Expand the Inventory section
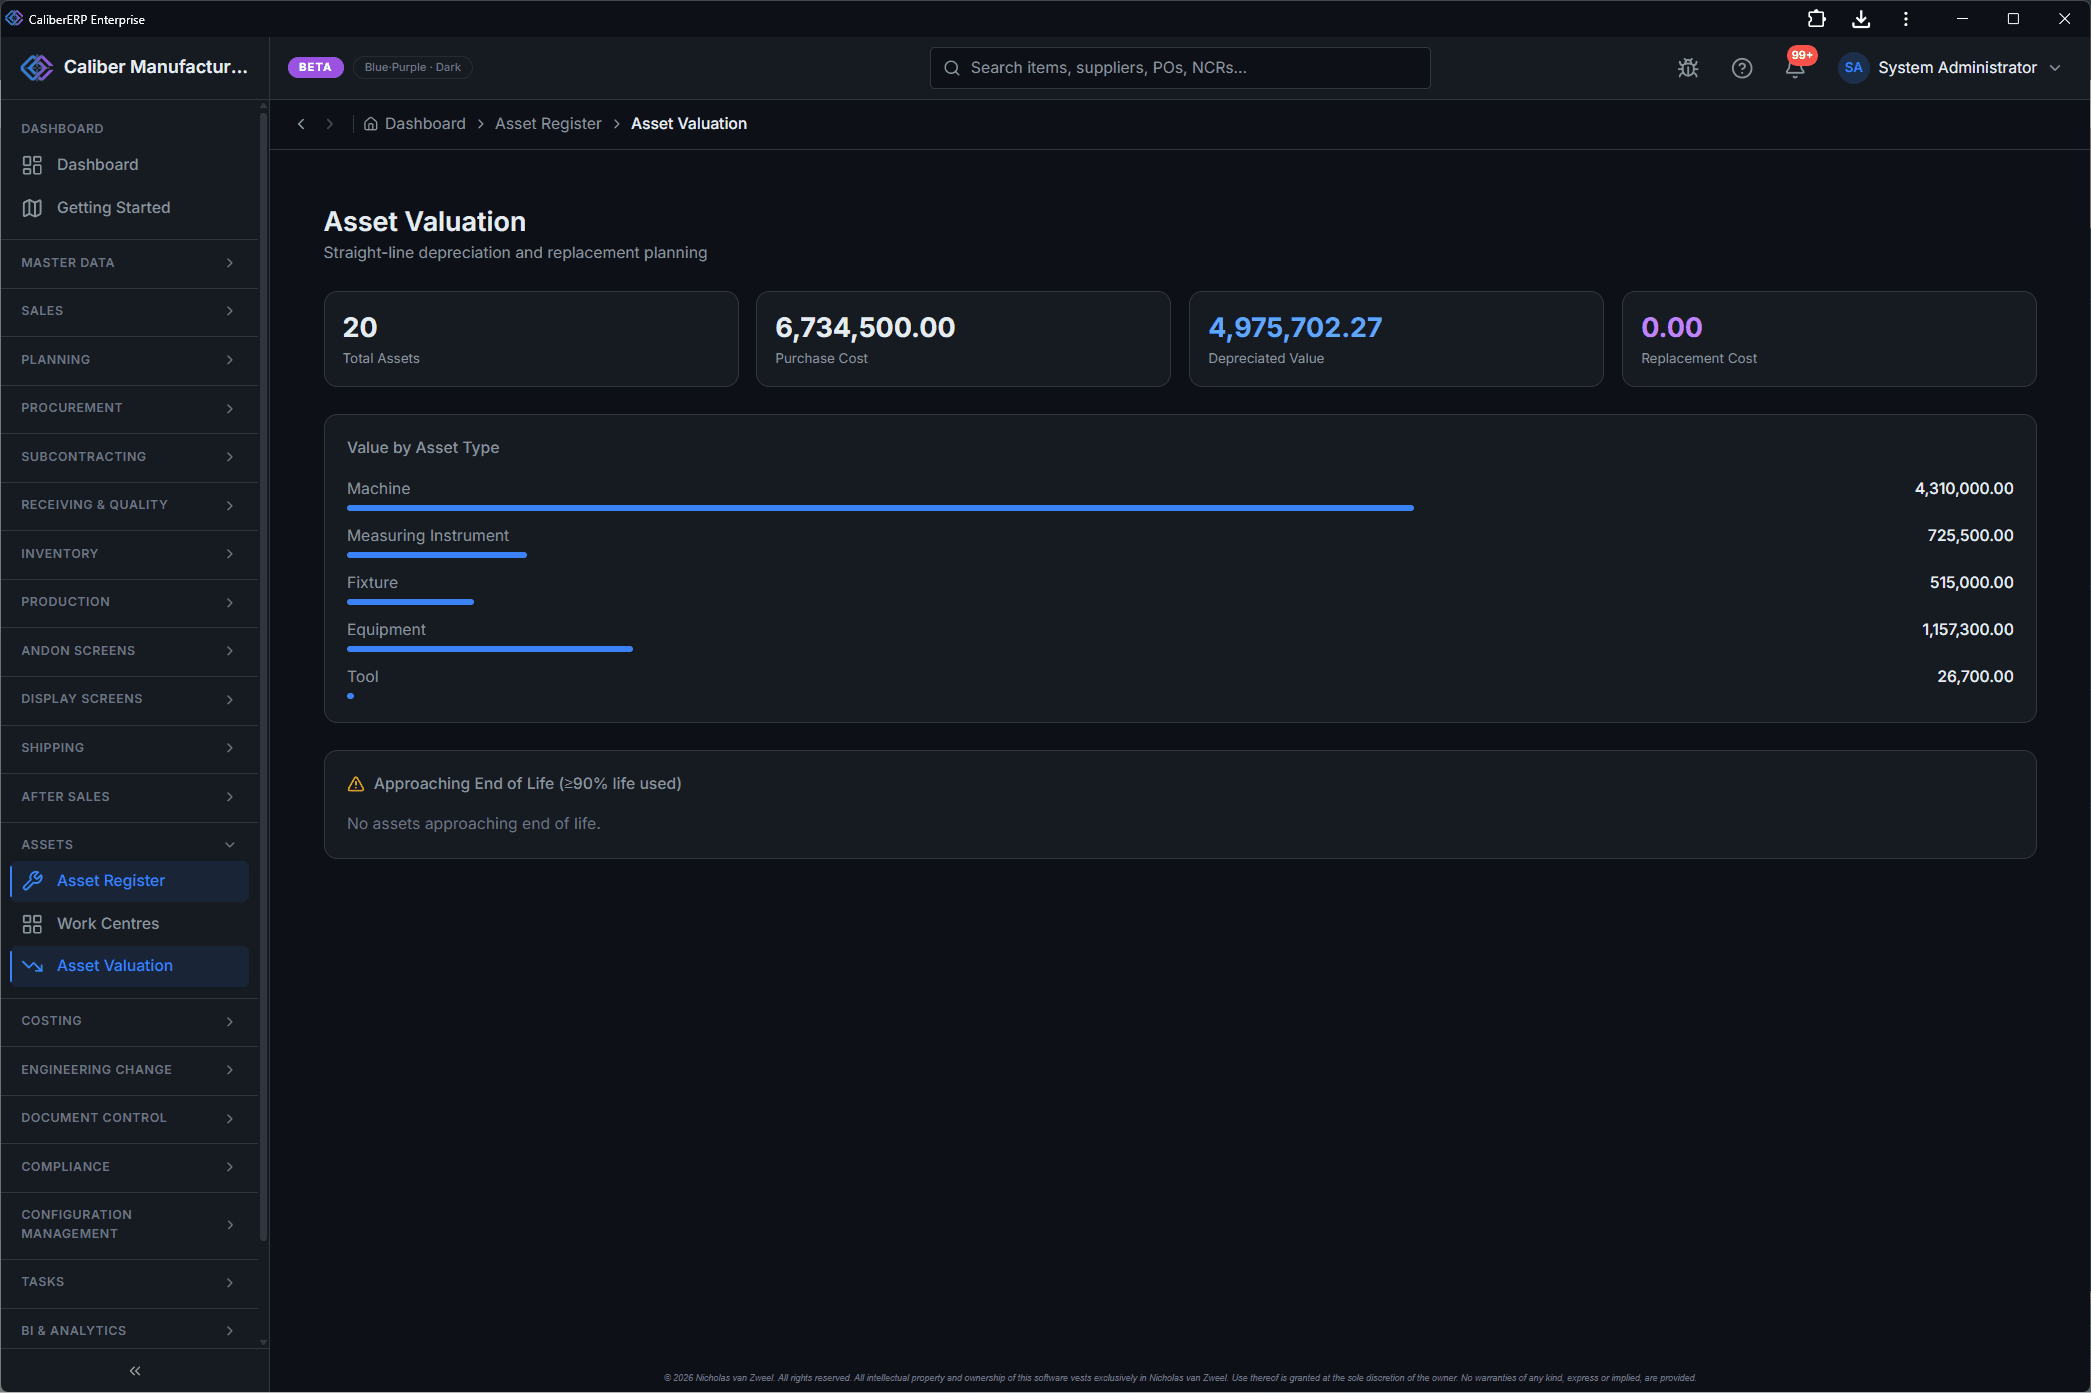 (x=129, y=554)
